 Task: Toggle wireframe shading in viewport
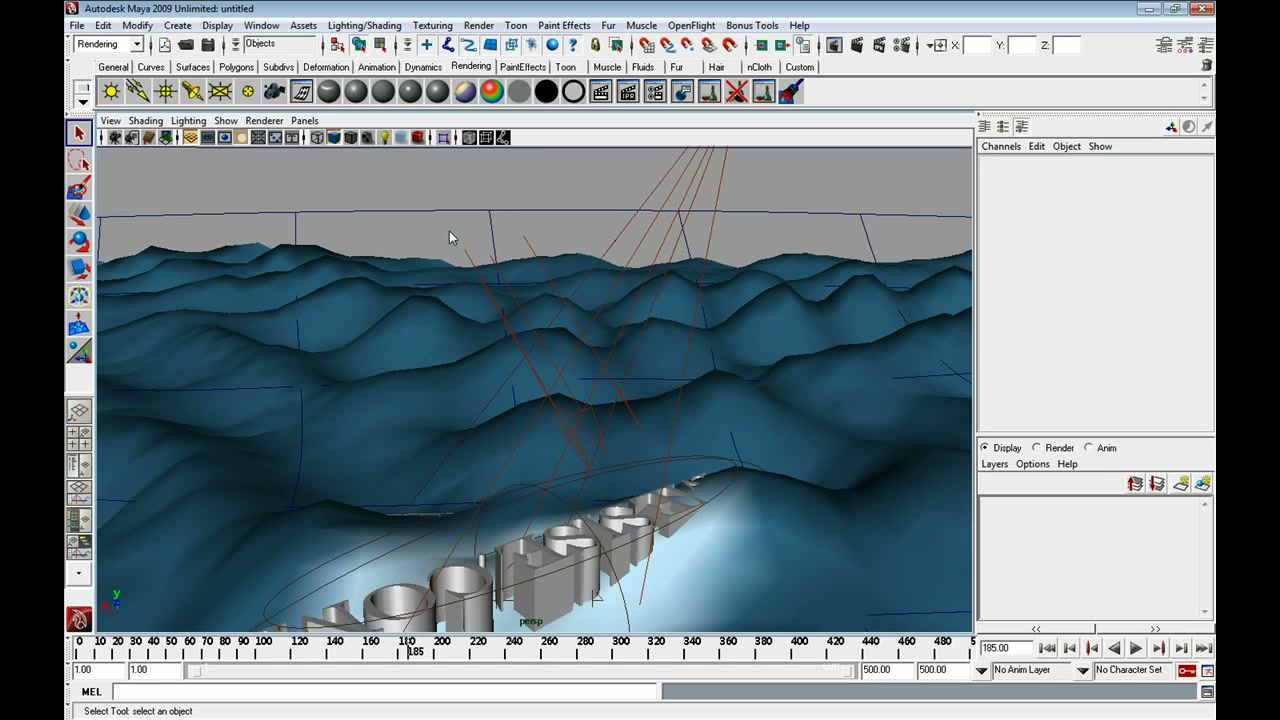point(317,138)
